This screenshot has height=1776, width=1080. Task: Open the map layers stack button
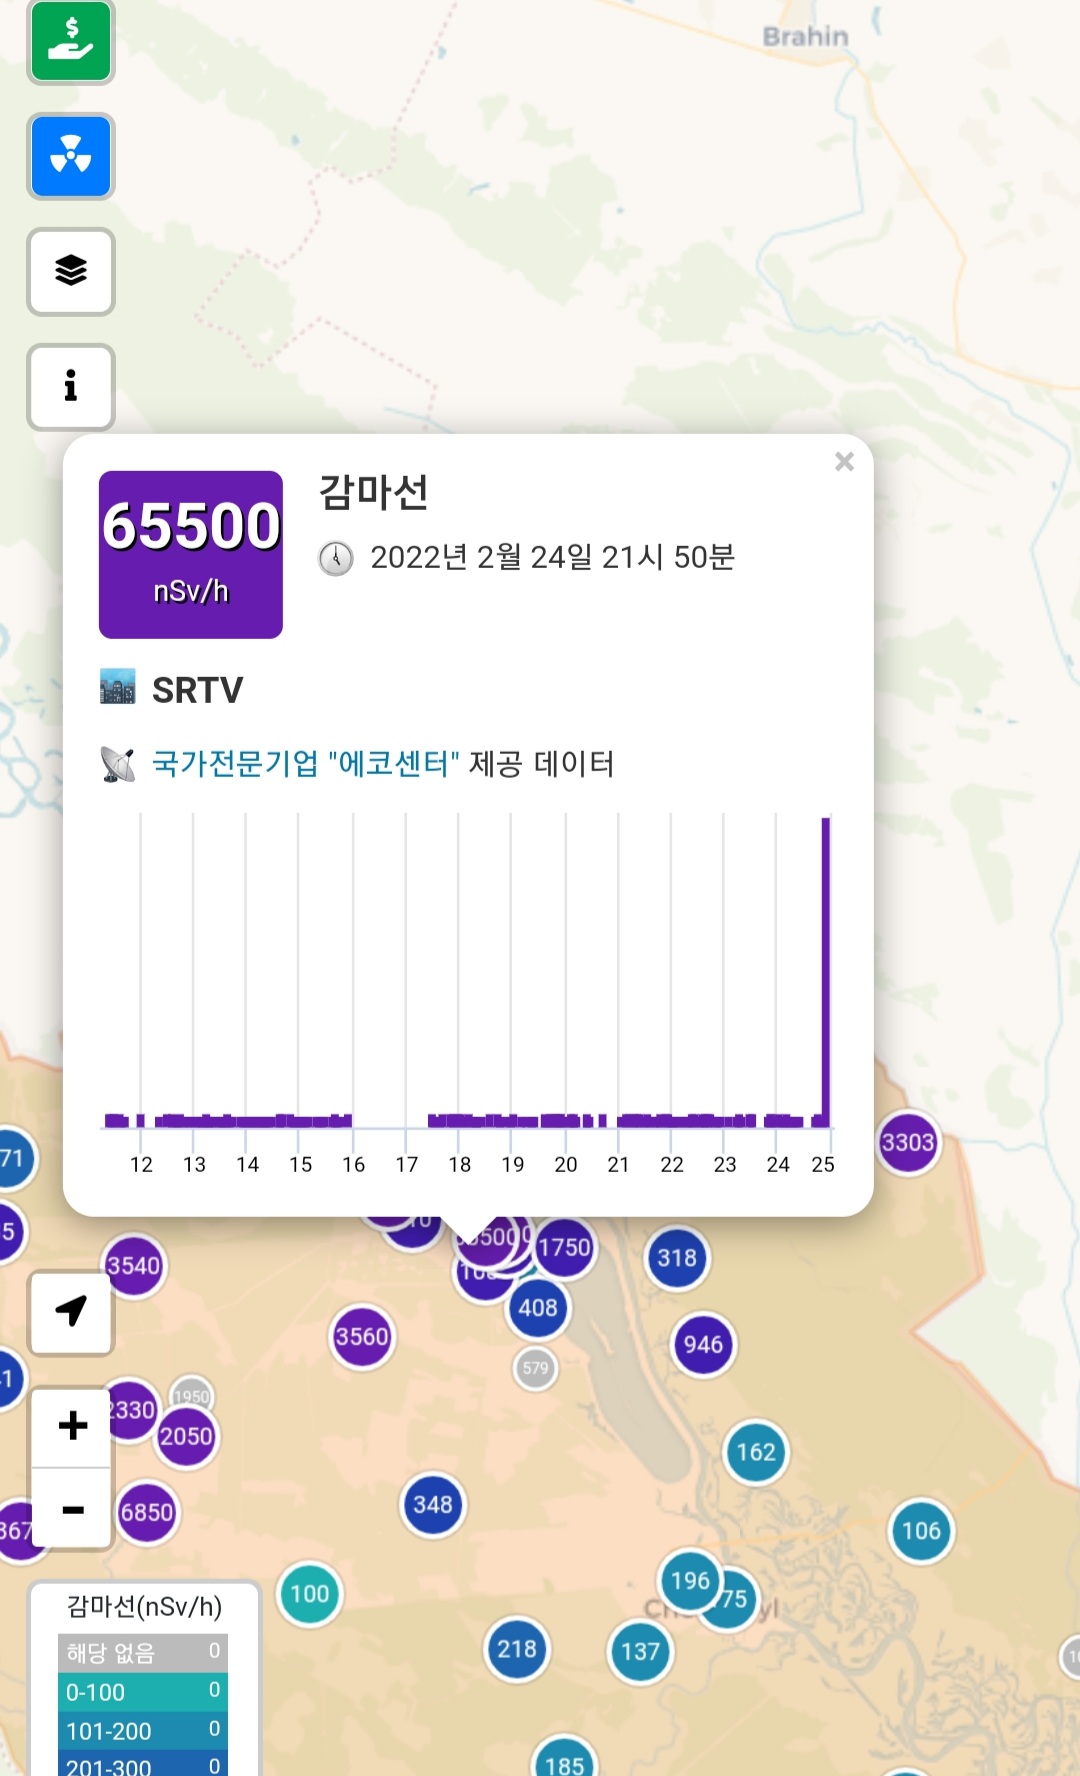click(70, 271)
